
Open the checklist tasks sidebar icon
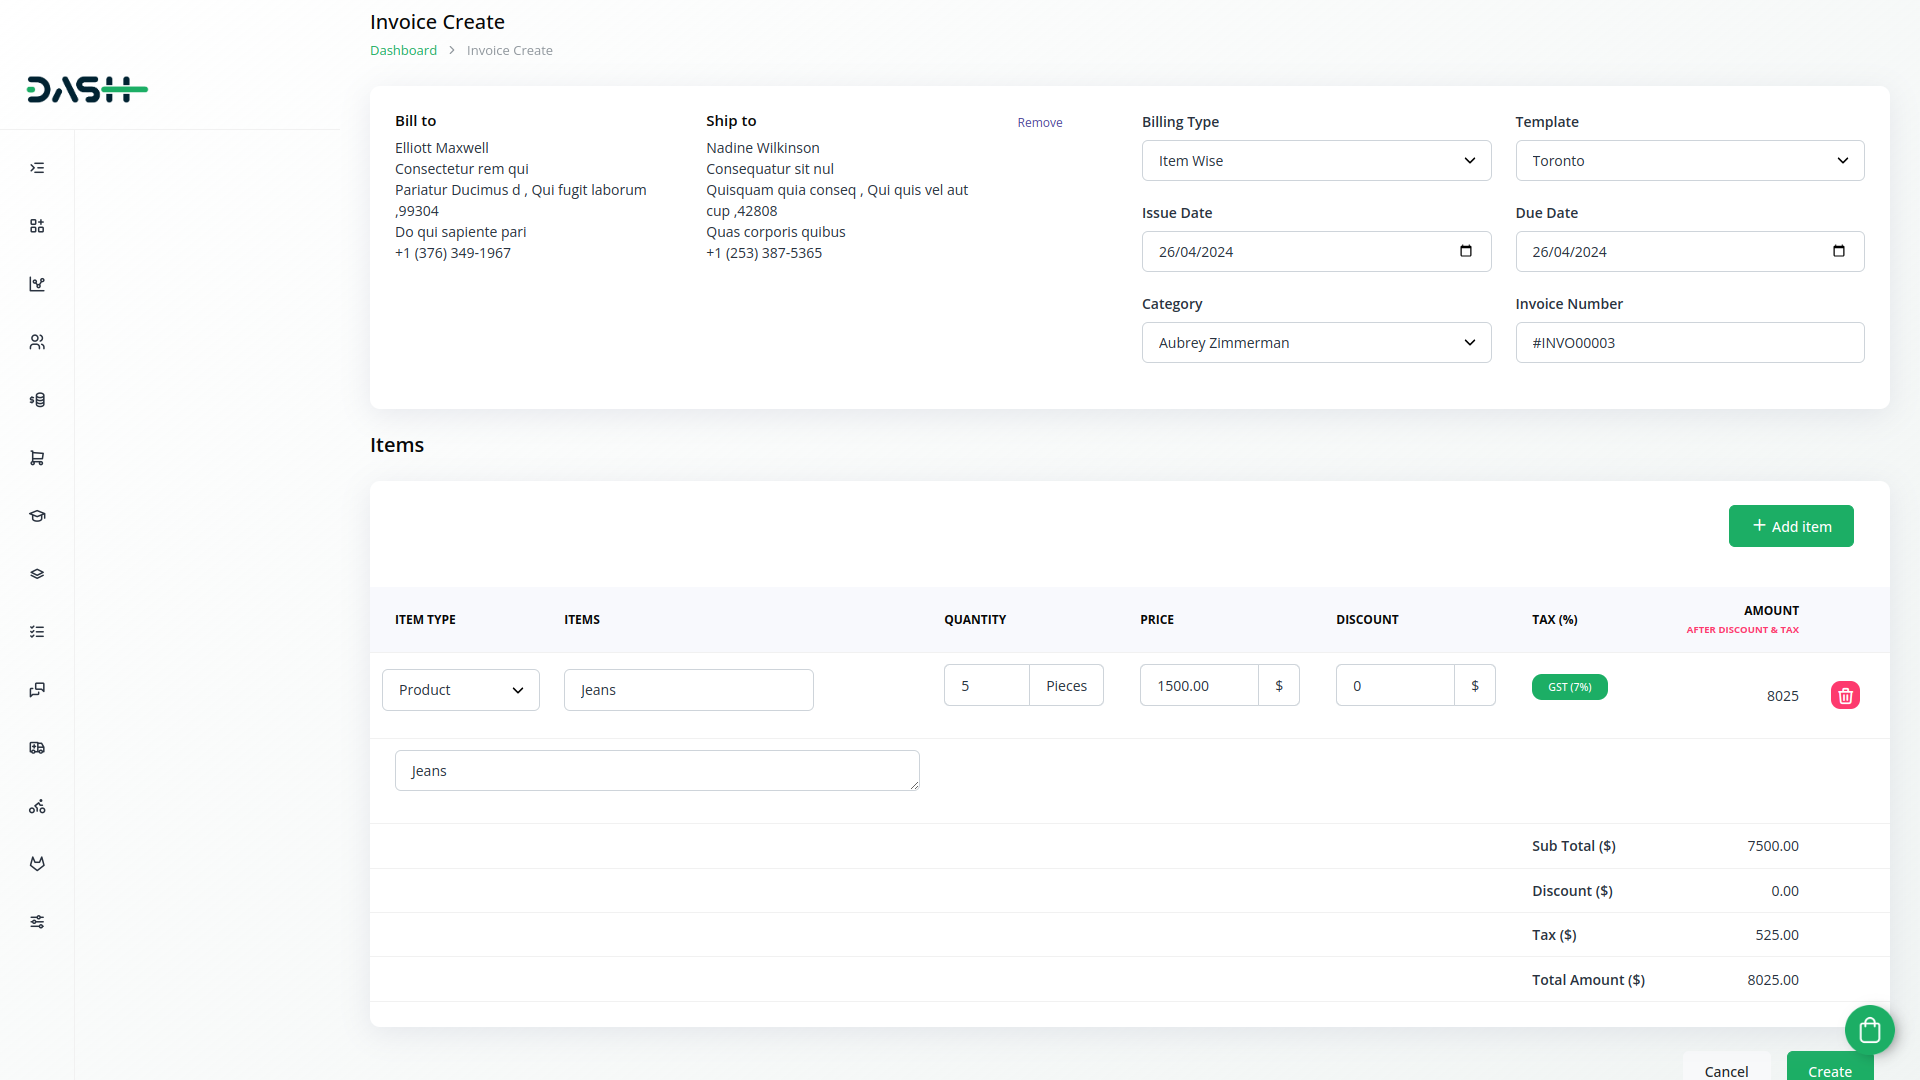click(37, 632)
